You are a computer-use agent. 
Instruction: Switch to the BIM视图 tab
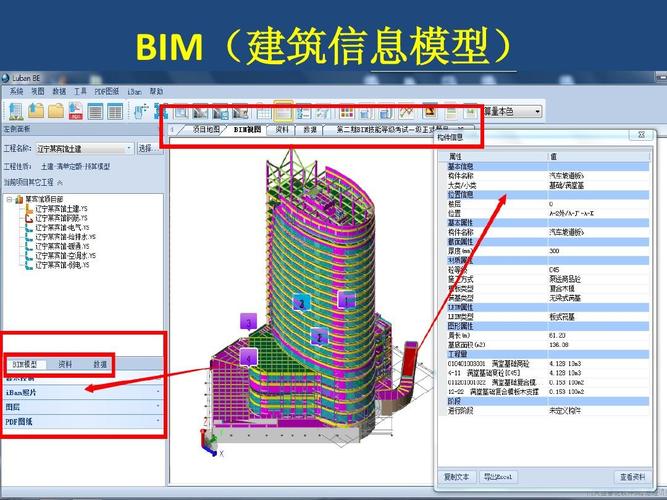click(x=247, y=129)
